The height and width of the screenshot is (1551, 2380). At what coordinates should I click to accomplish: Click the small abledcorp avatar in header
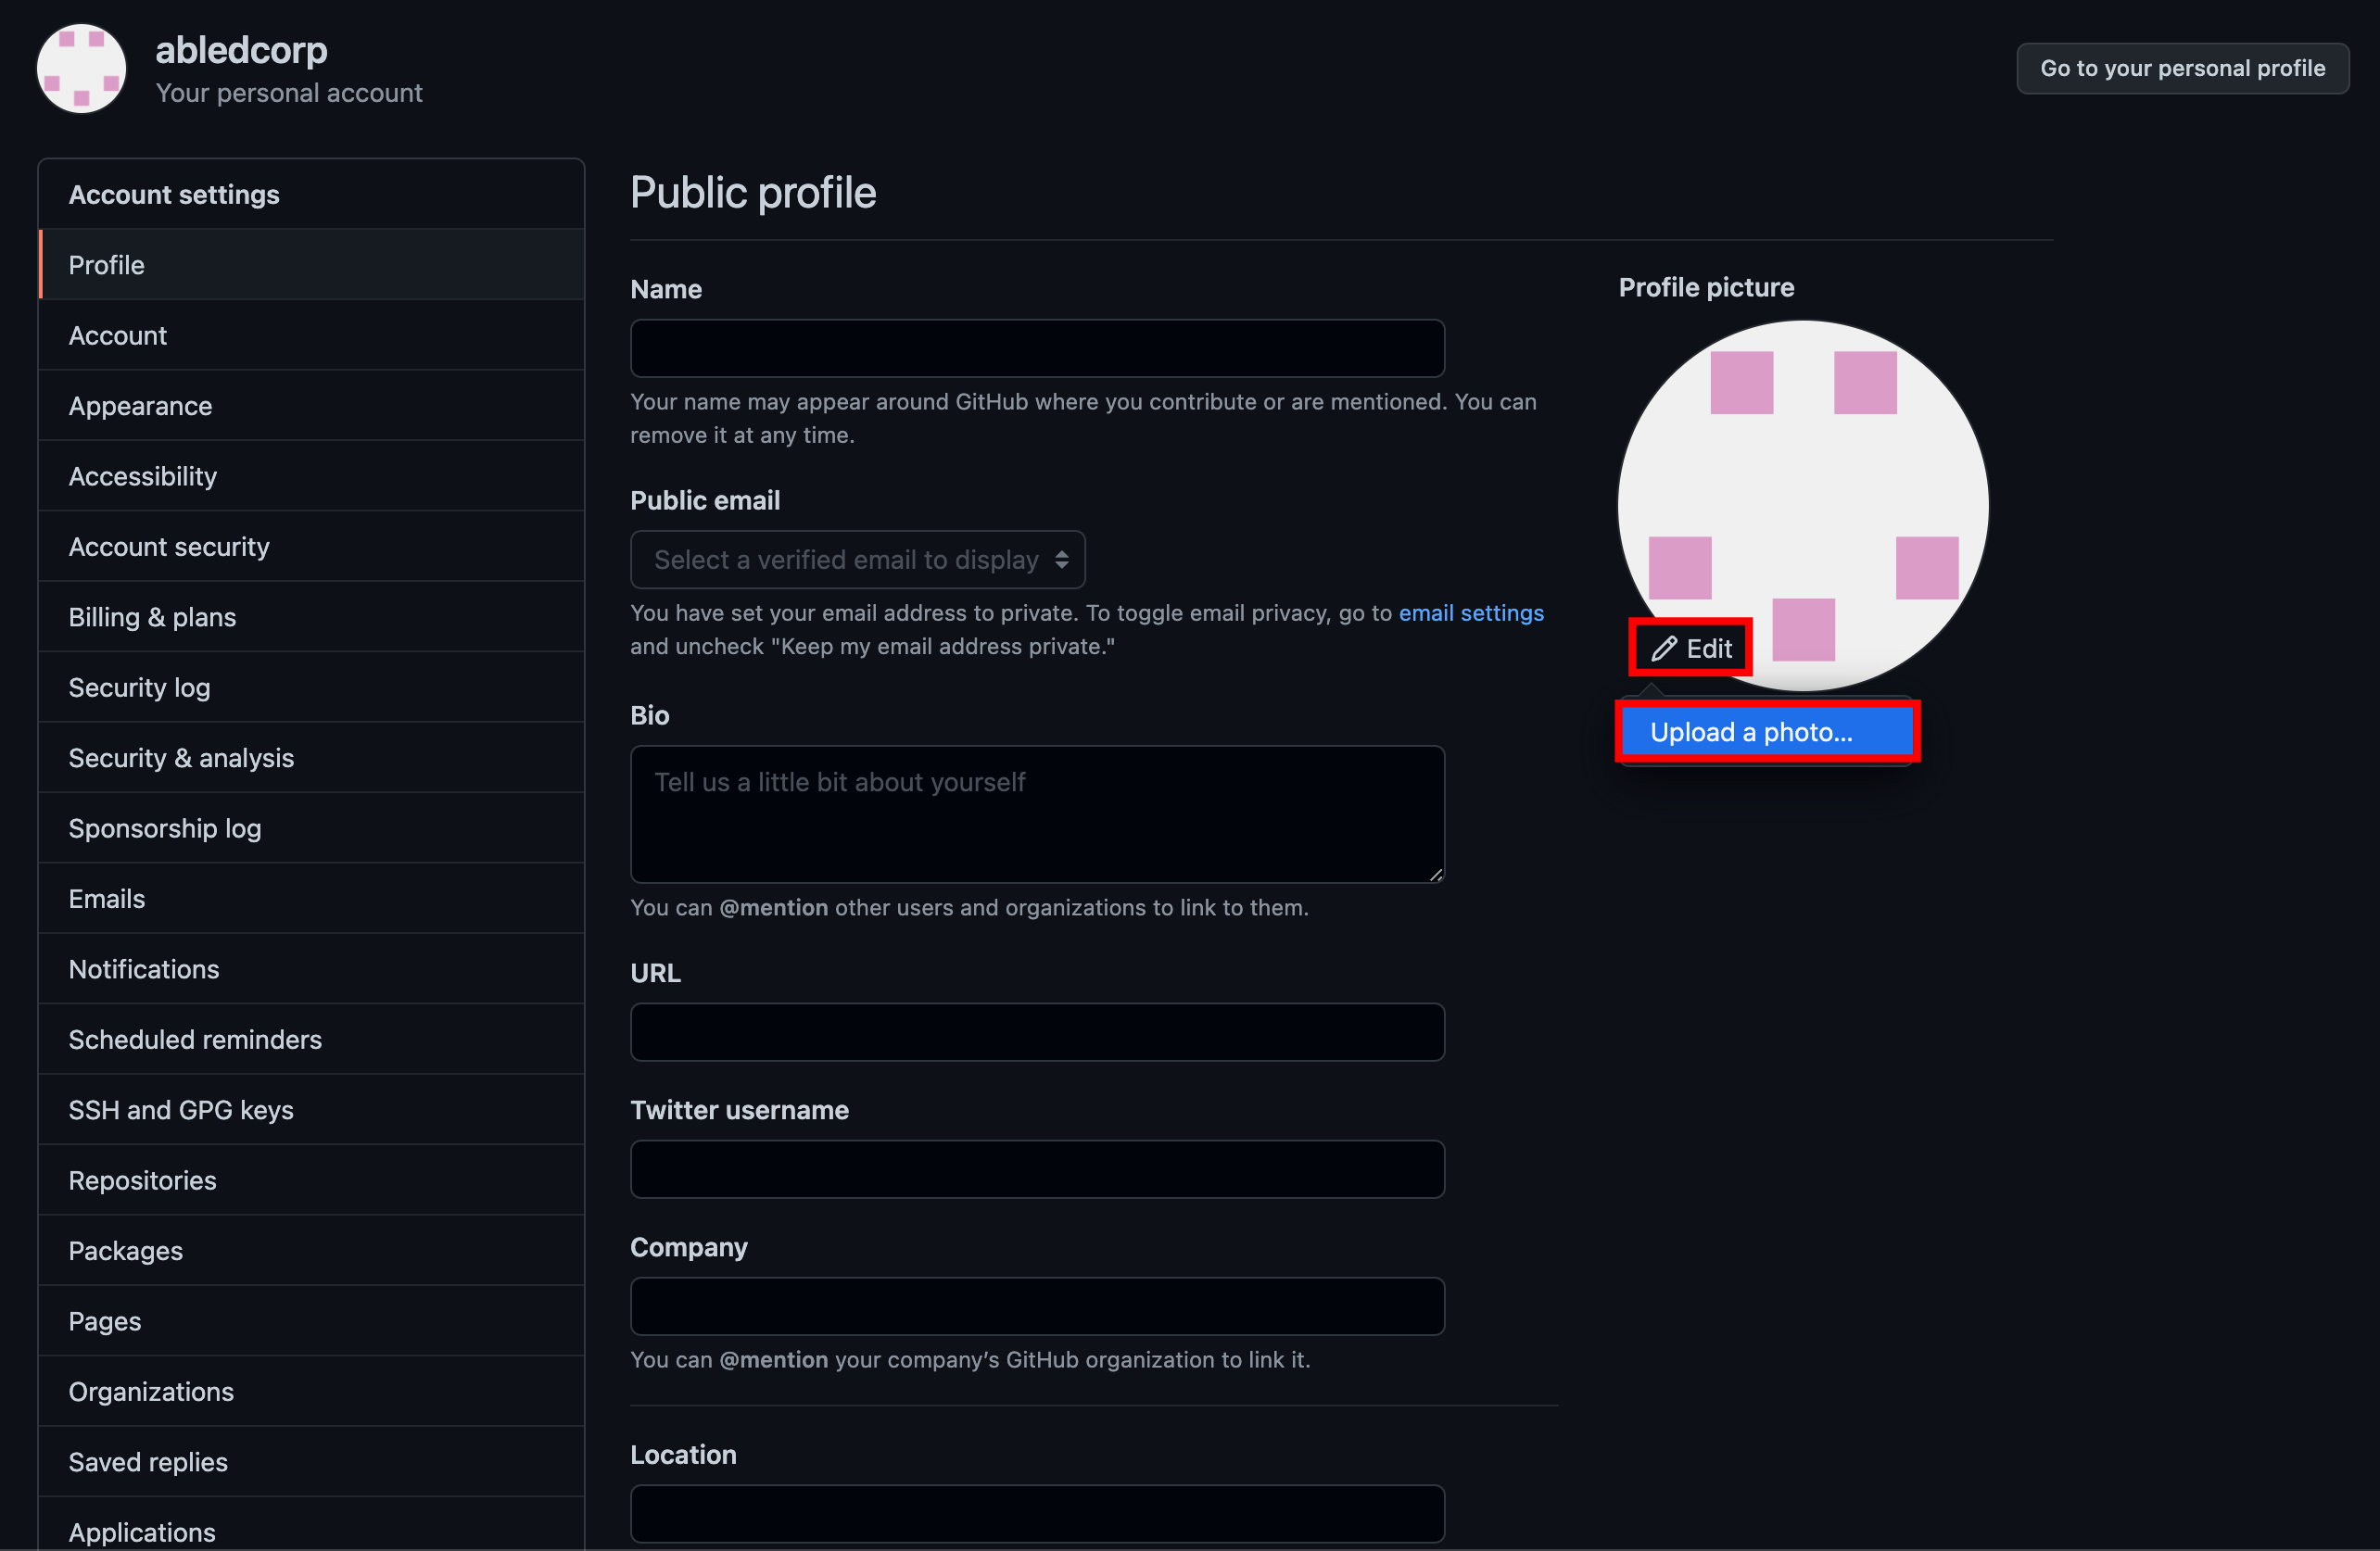click(81, 68)
